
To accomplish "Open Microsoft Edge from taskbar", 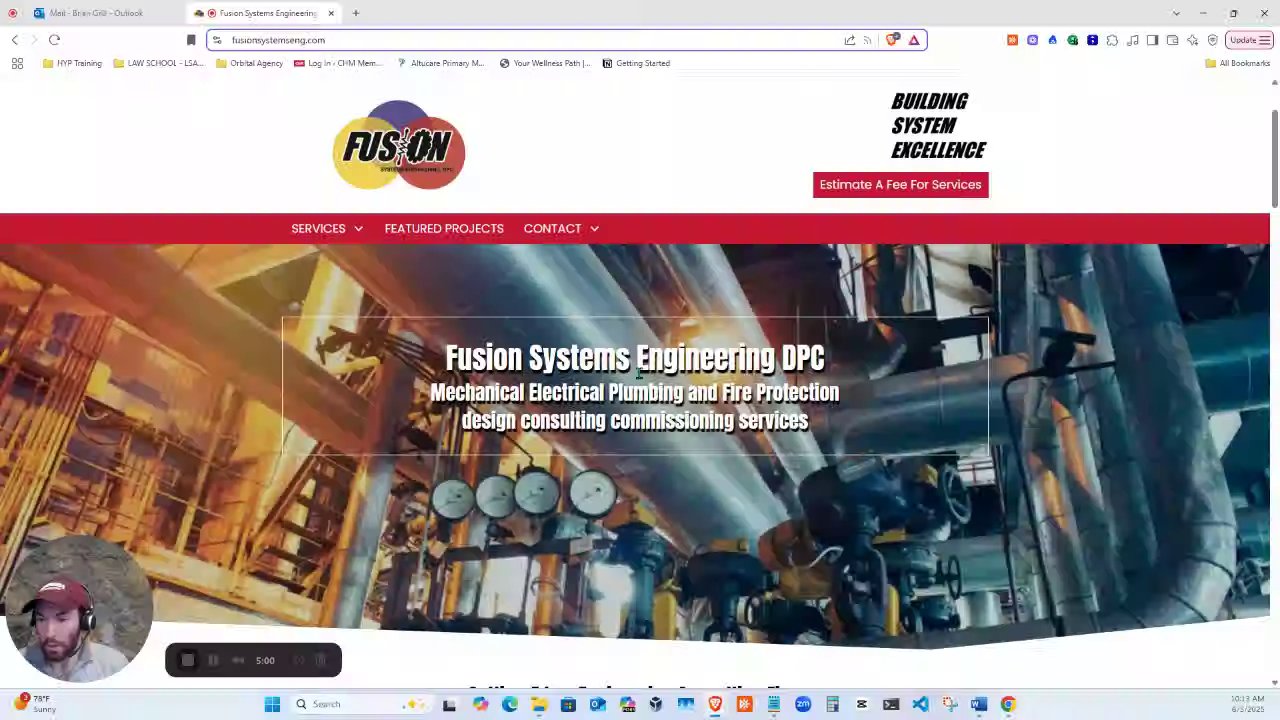I will (510, 704).
